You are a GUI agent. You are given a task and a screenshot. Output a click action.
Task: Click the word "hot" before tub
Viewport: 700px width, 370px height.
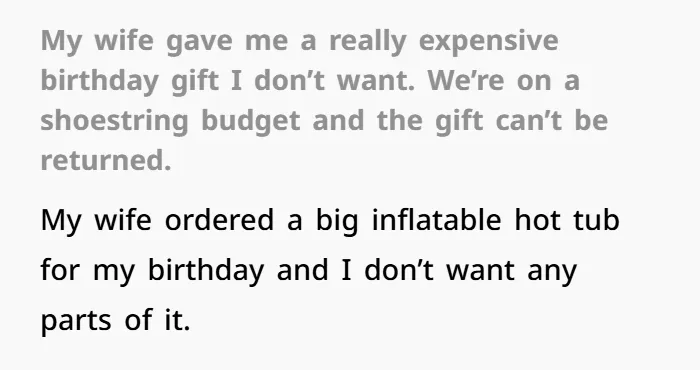(x=538, y=220)
